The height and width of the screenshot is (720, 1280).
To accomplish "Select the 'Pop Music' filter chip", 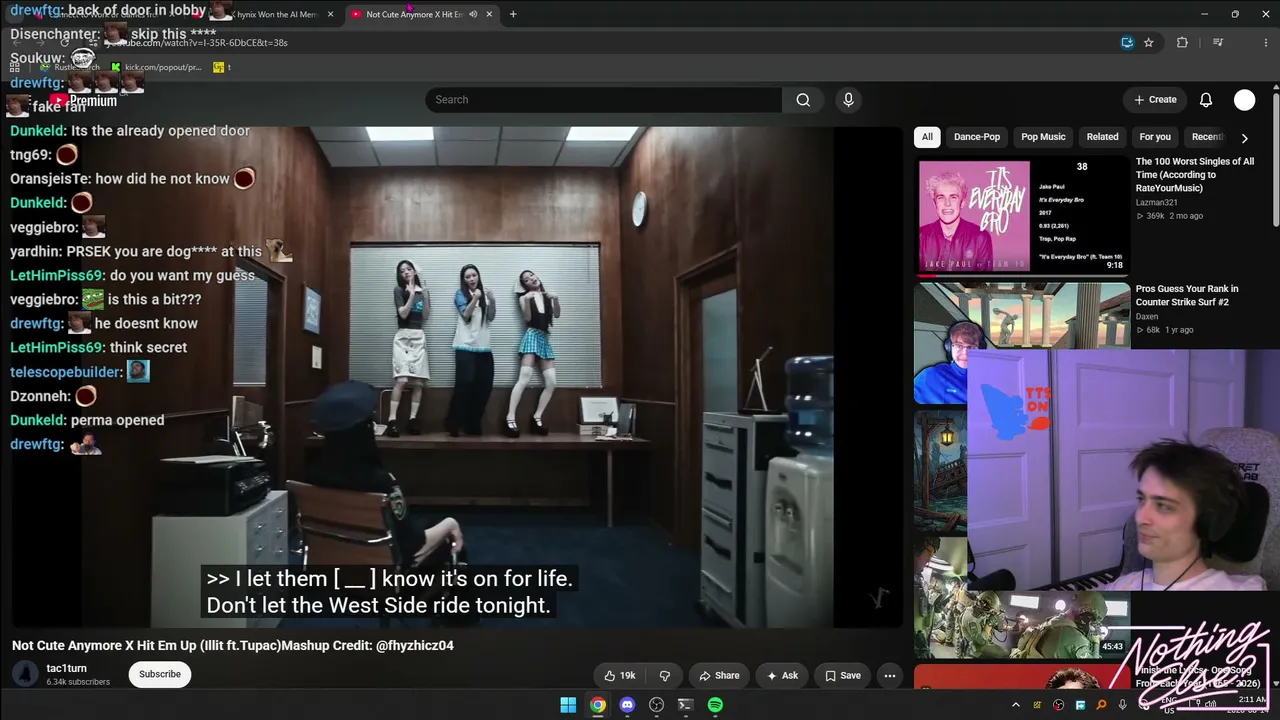I will coord(1043,137).
